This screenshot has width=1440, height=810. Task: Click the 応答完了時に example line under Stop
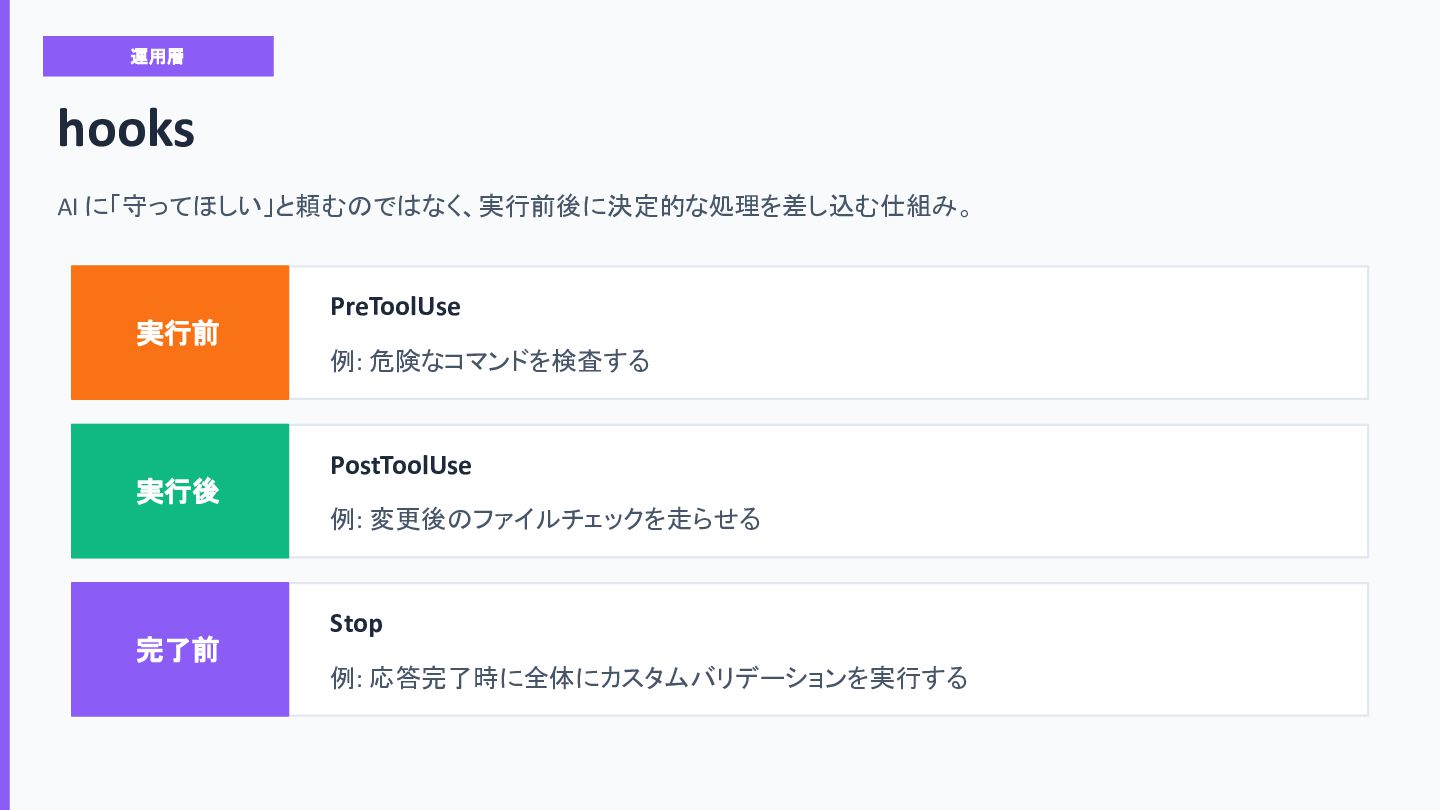pyautogui.click(x=649, y=678)
